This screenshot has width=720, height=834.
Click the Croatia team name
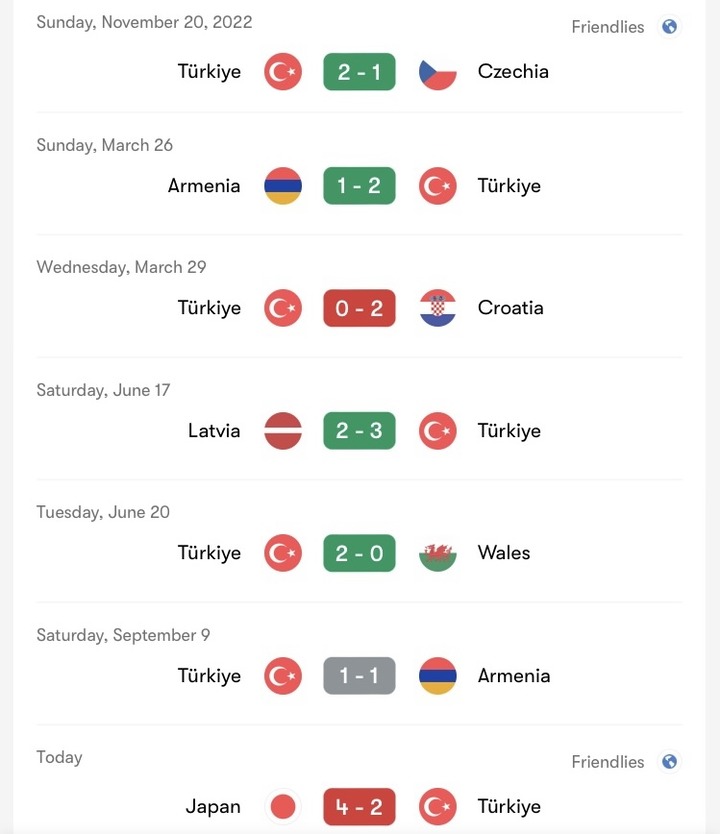tap(510, 308)
